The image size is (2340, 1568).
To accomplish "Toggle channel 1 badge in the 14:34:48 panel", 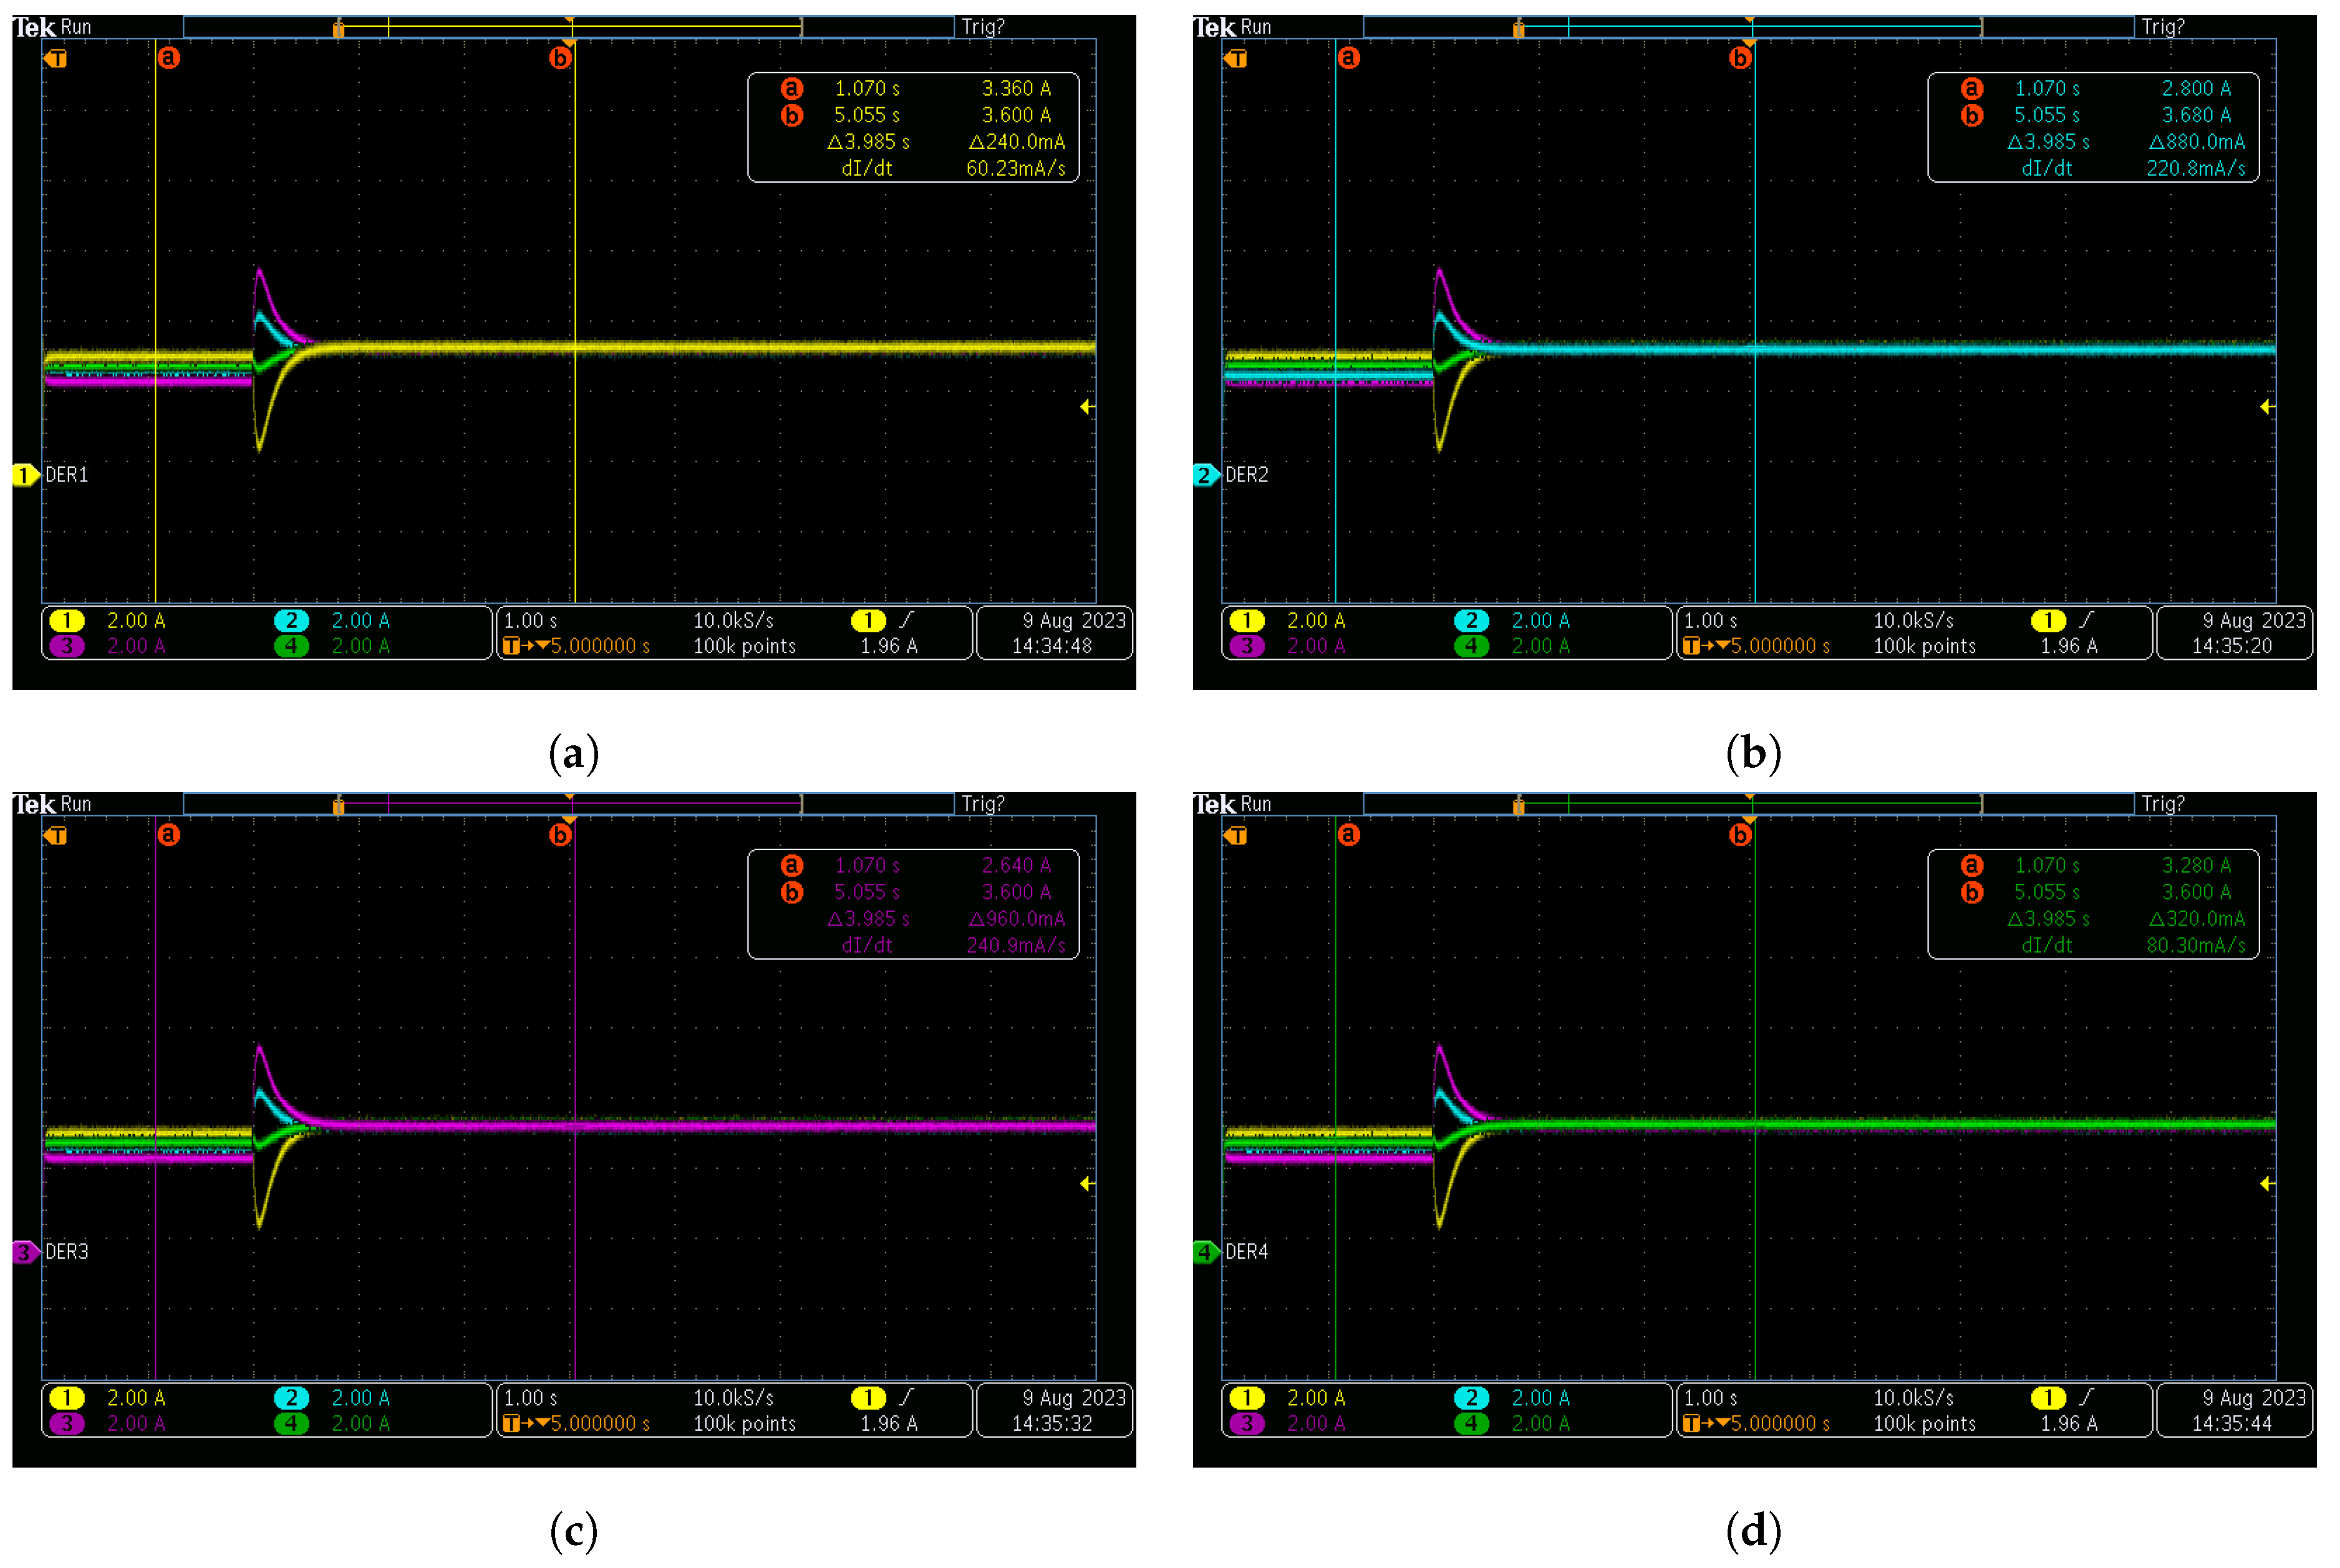I will pyautogui.click(x=66, y=621).
